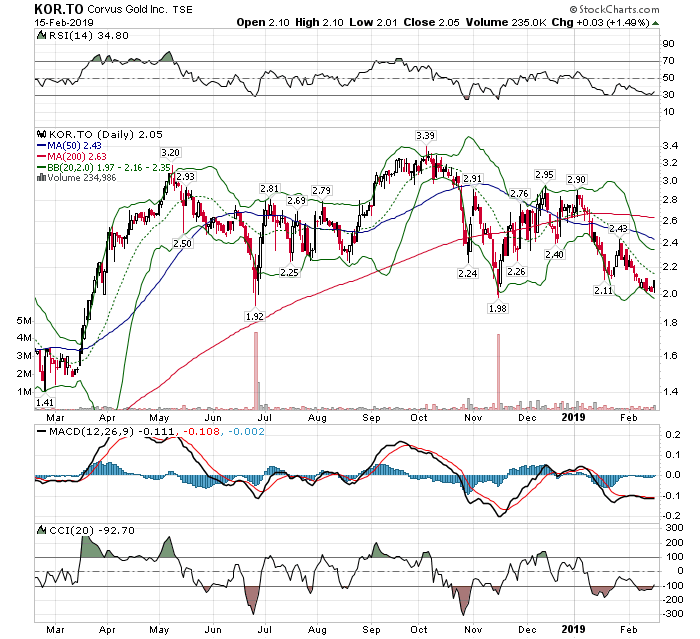Click the 2019 label on price axis
The image size is (700, 639).
573,418
